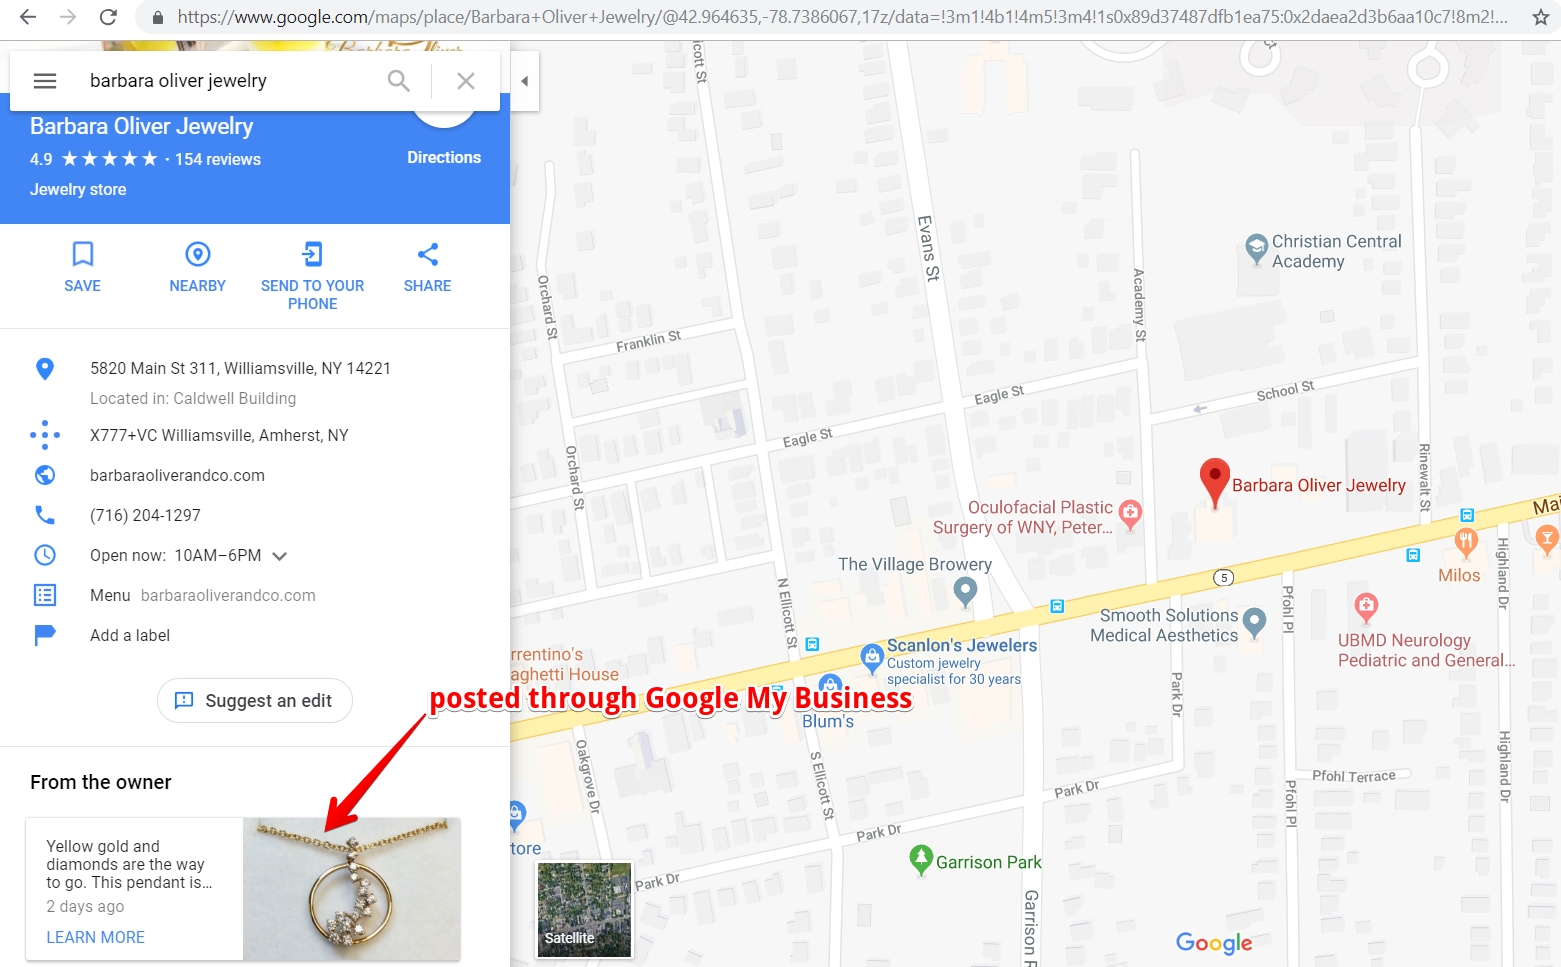Click LEARN MORE on owner post
This screenshot has width=1561, height=967.
tap(96, 937)
